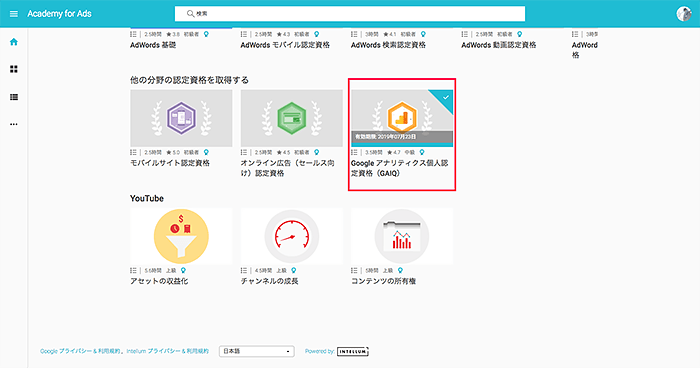This screenshot has height=368, width=700.
Task: Click the search magnifier icon
Action: click(190, 14)
